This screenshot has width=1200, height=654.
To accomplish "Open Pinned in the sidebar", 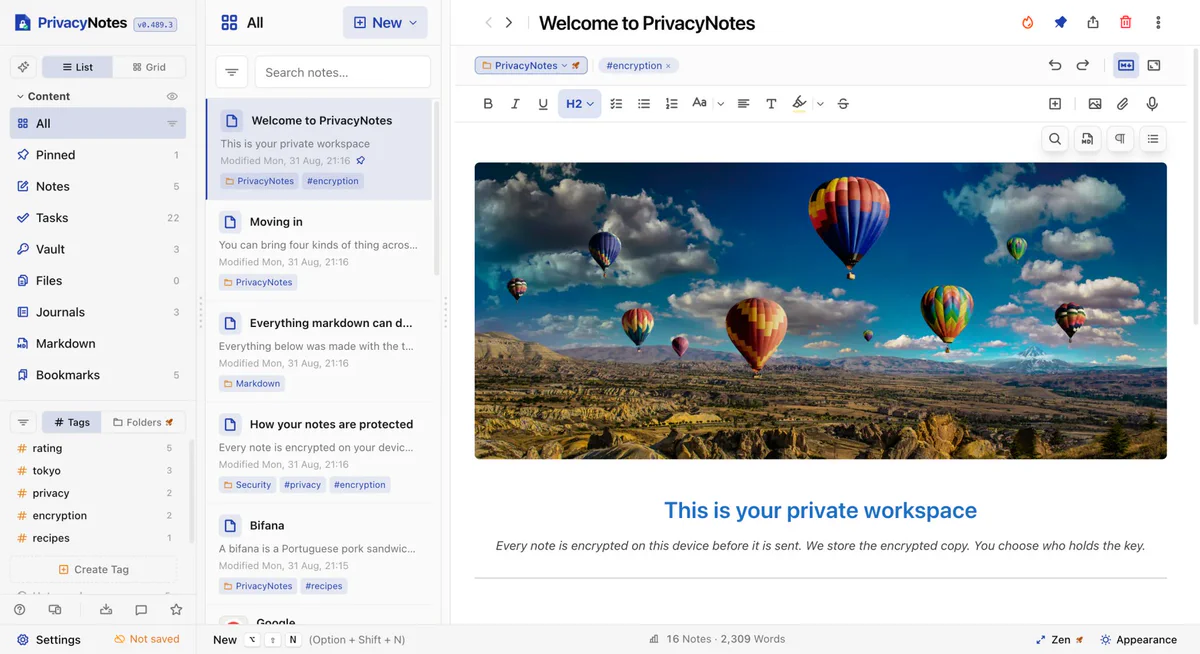I will [x=98, y=155].
